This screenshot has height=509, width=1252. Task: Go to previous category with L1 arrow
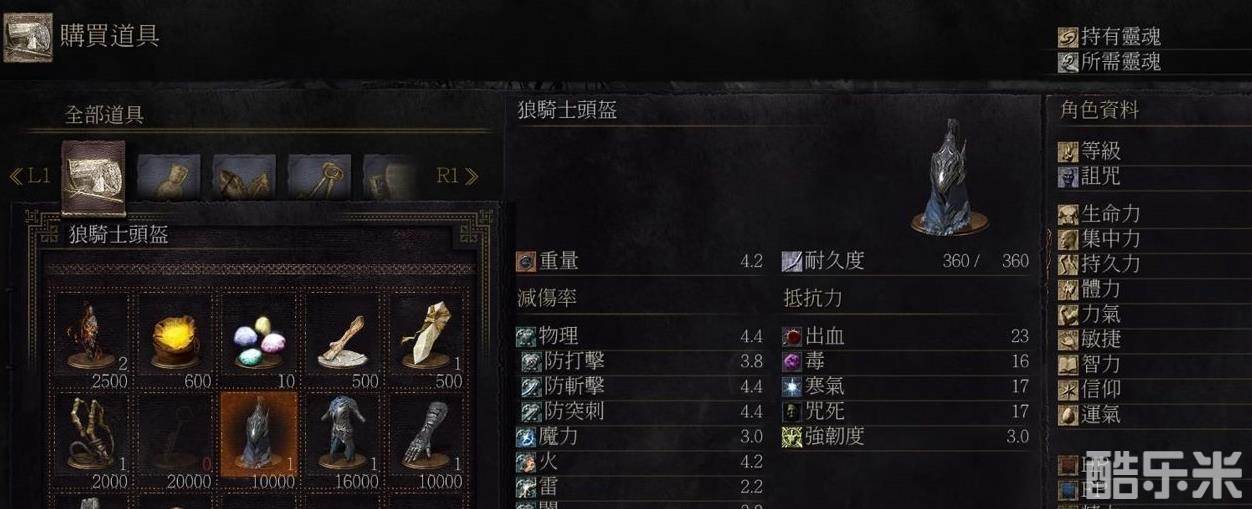[29, 176]
